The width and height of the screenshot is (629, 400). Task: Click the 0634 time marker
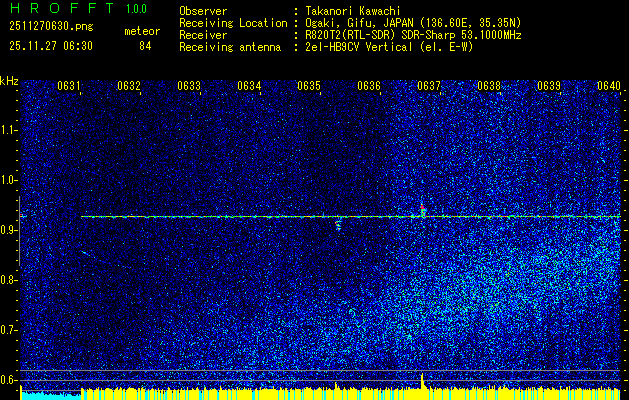click(x=249, y=86)
